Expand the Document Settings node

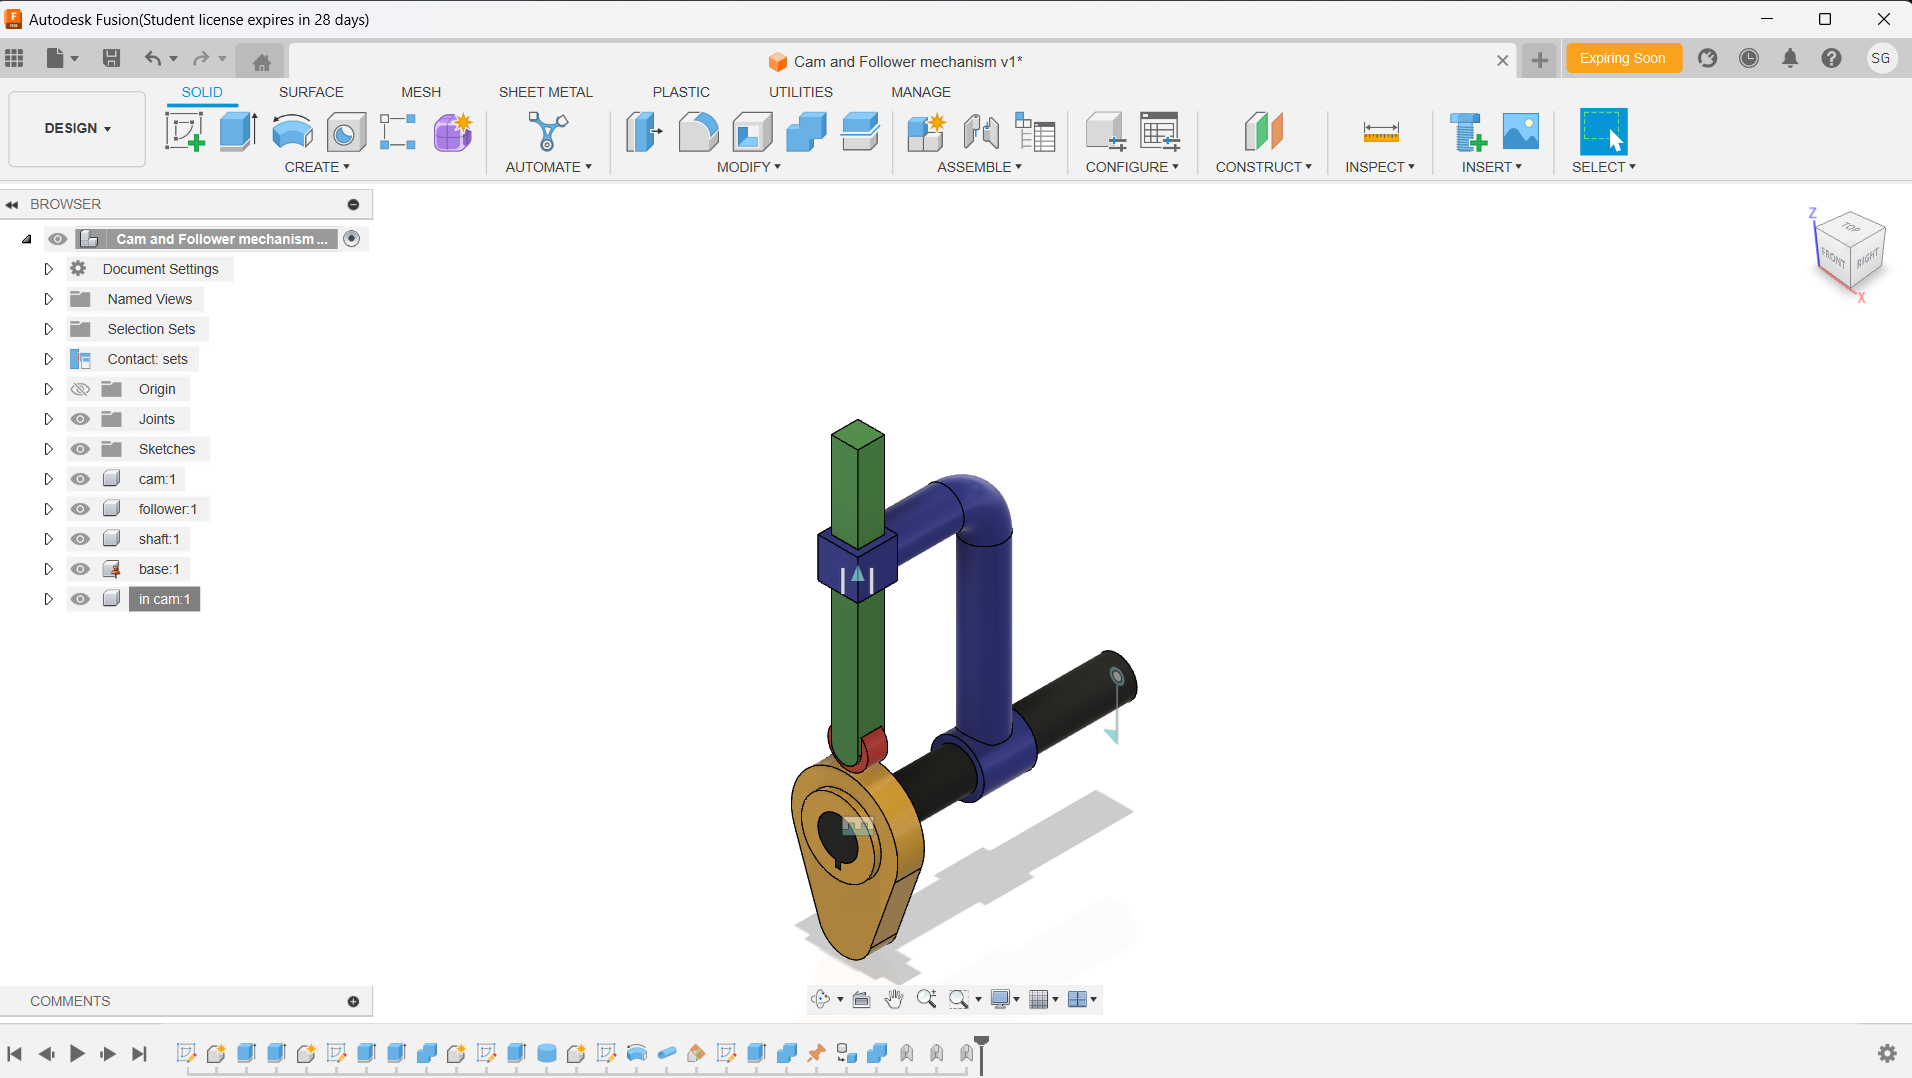pos(48,269)
